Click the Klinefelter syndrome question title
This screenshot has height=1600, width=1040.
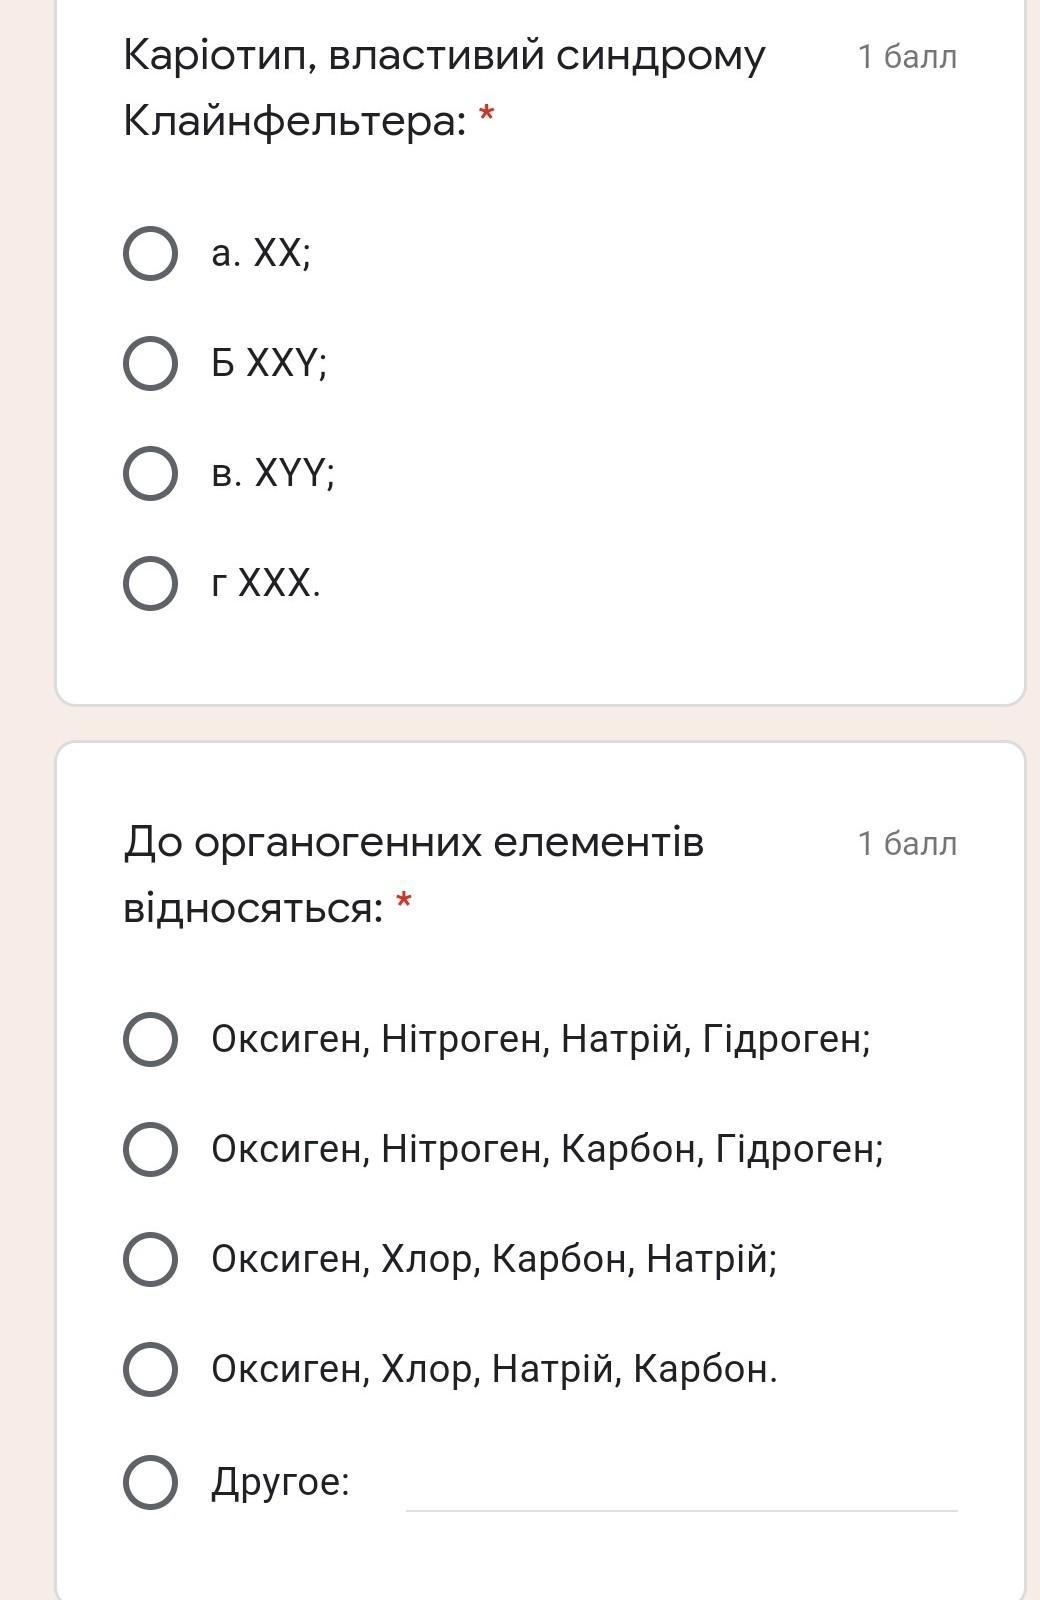tap(443, 88)
